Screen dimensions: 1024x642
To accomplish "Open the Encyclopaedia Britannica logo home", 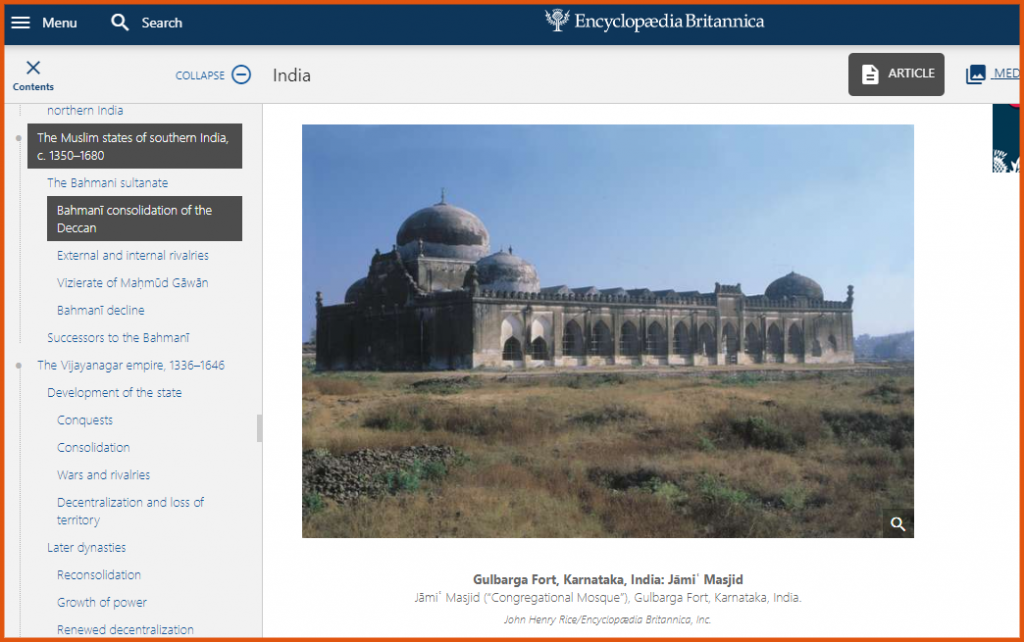I will (x=654, y=22).
